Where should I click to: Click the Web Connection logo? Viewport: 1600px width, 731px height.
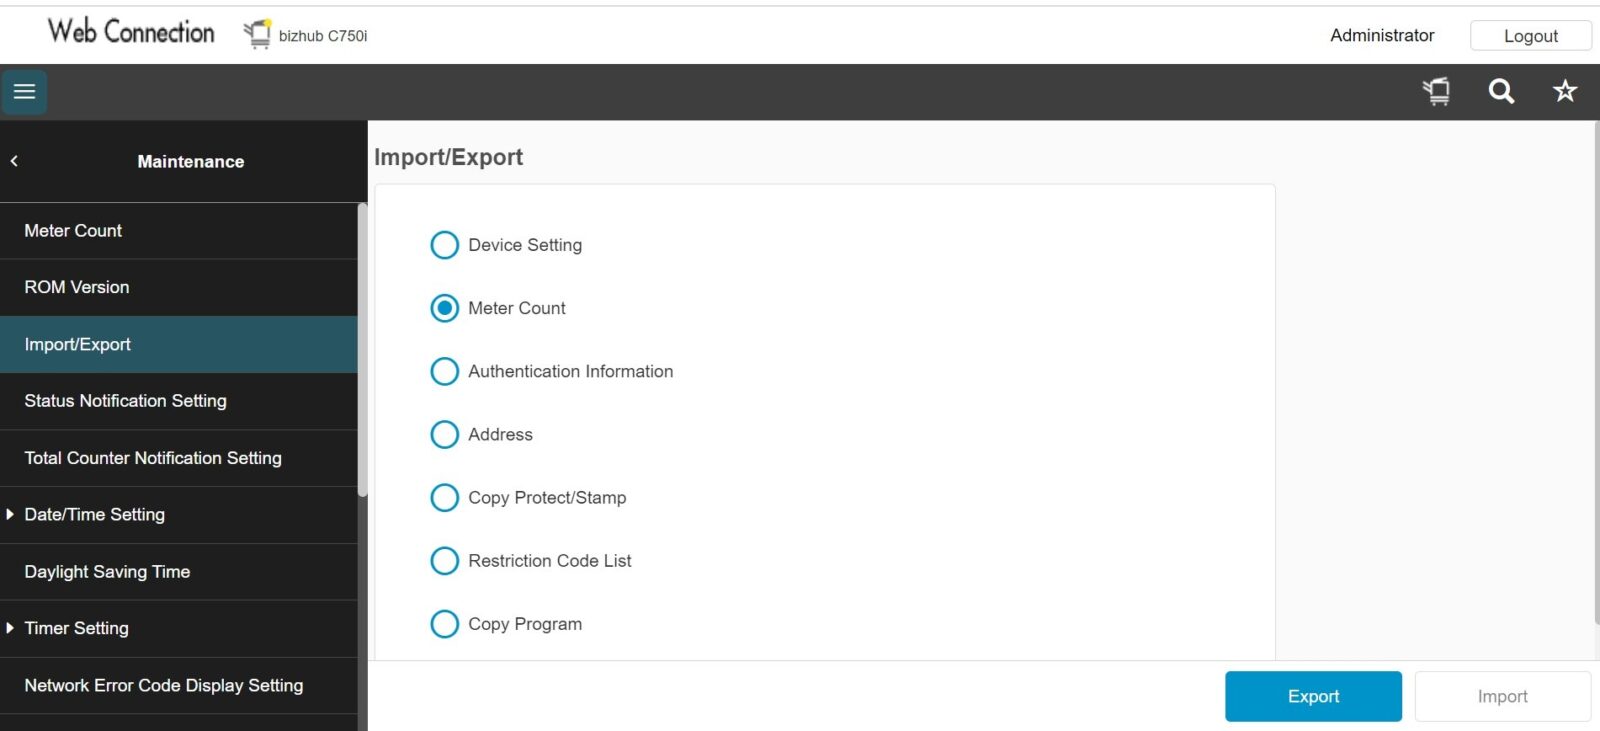(x=131, y=32)
